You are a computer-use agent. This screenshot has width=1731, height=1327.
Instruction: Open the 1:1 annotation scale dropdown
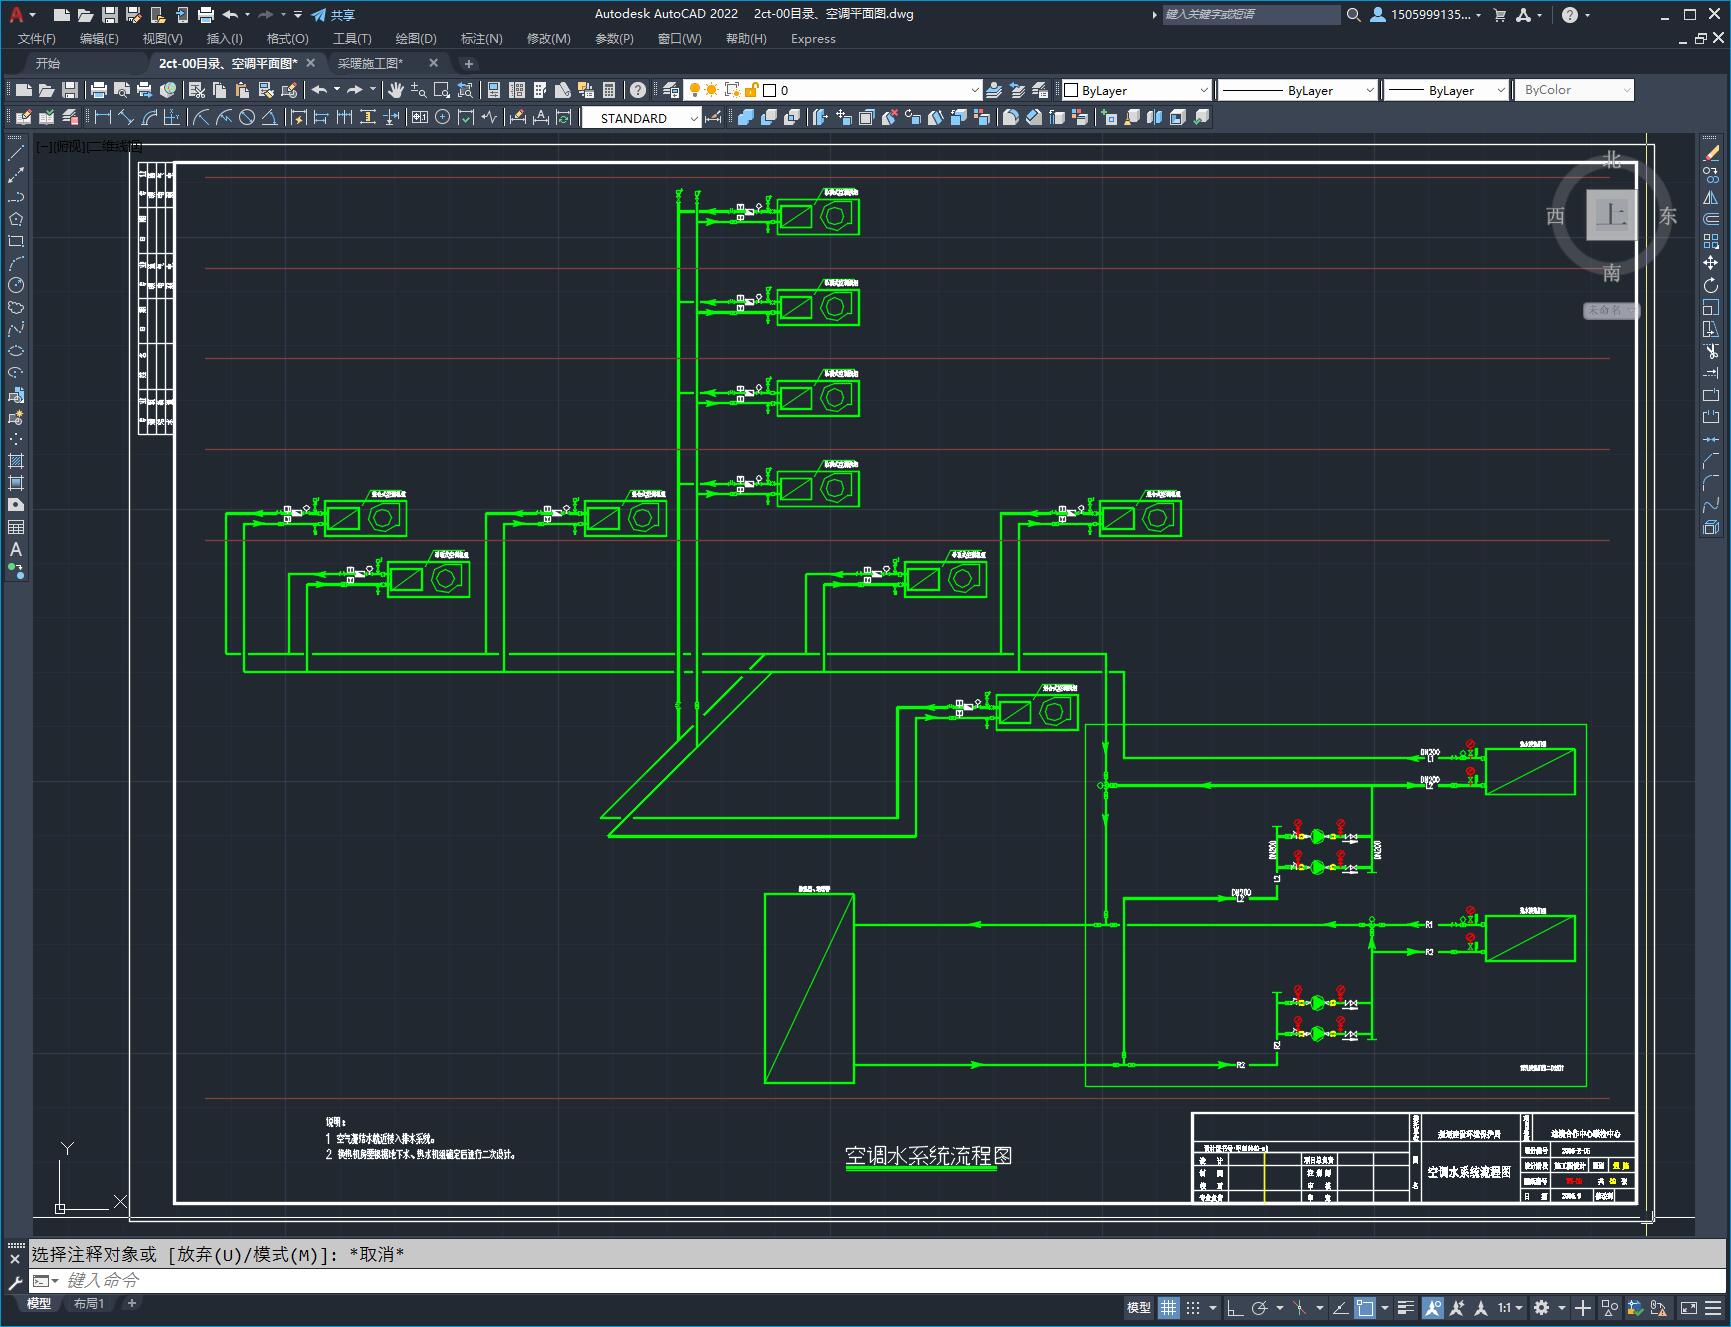click(x=1510, y=1308)
